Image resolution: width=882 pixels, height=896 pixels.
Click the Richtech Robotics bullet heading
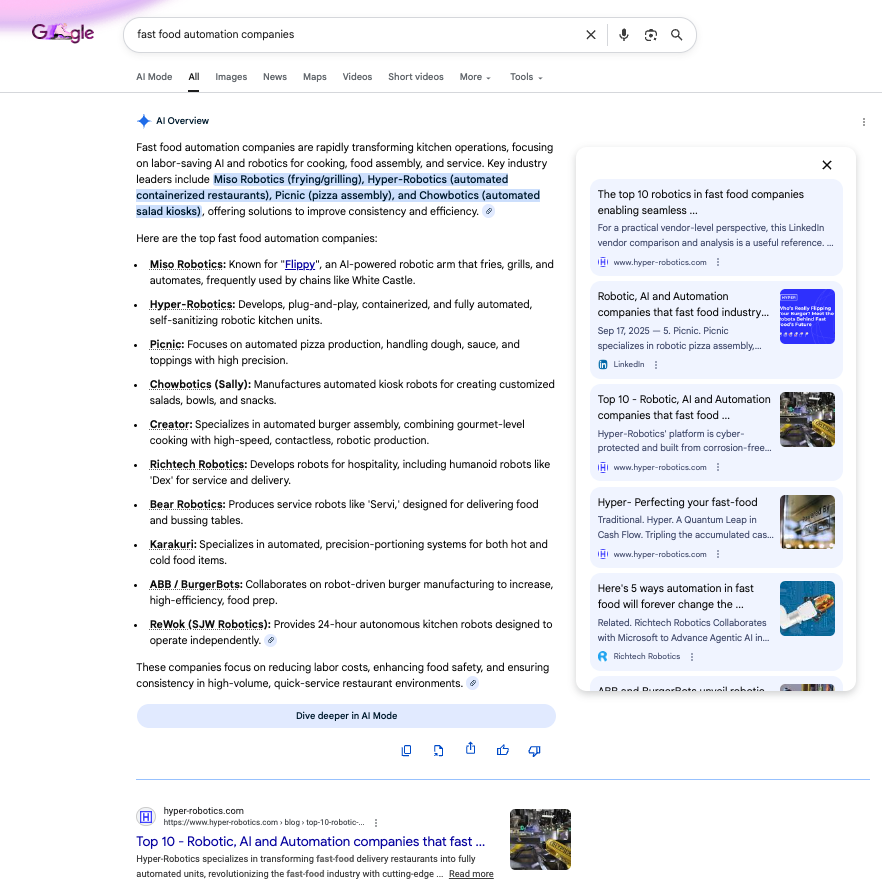pyautogui.click(x=198, y=465)
